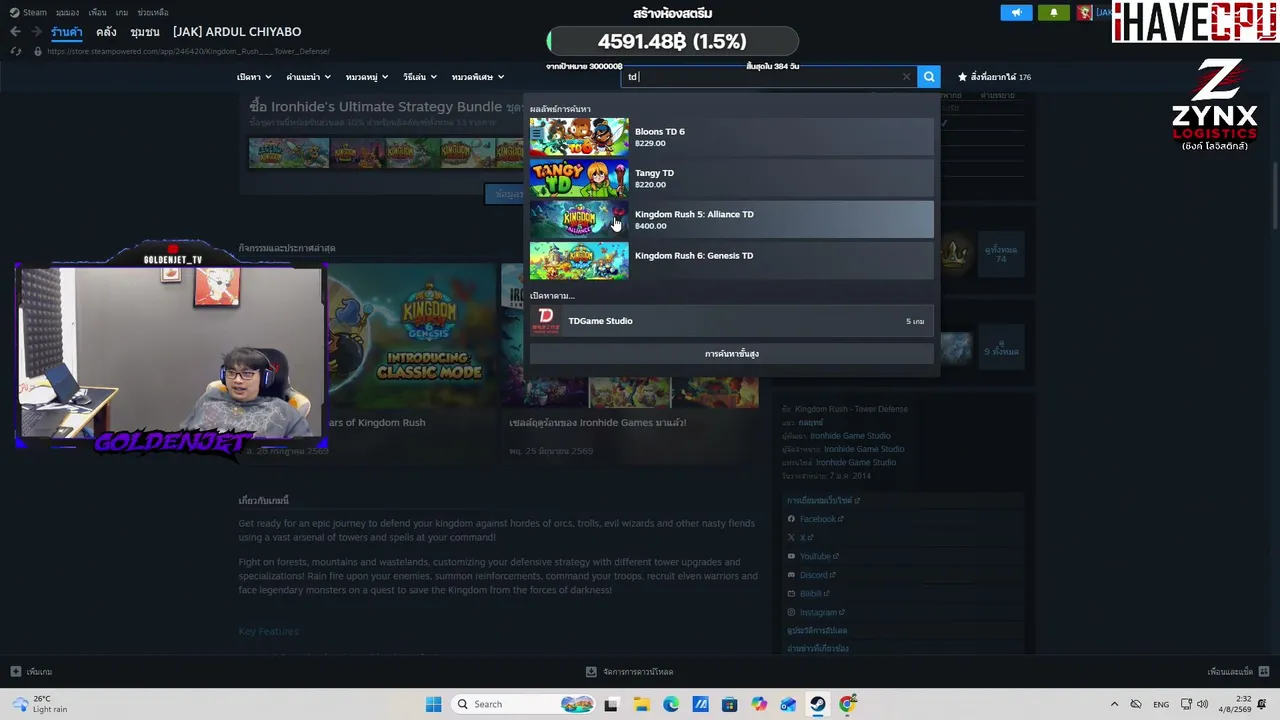Go forward with the right arrow button
Viewport: 1280px width, 720px height.
click(x=36, y=32)
